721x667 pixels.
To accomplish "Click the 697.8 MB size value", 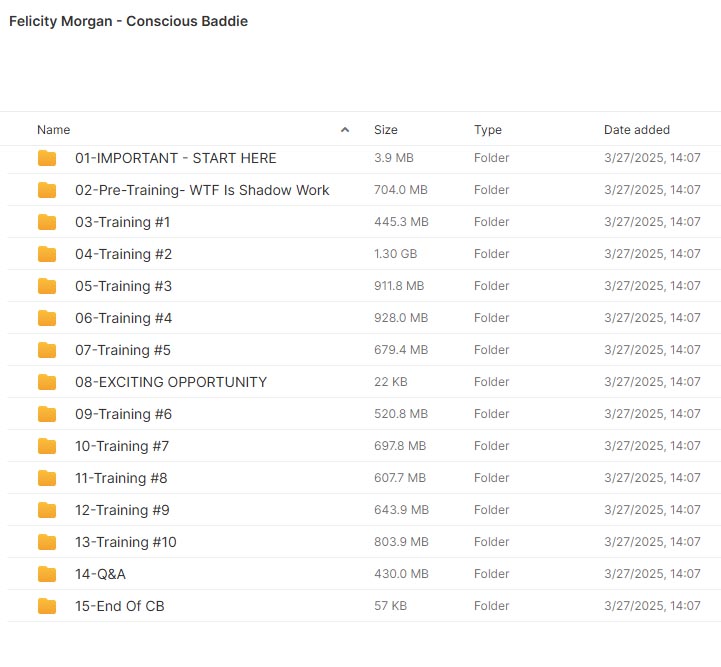I will point(400,445).
